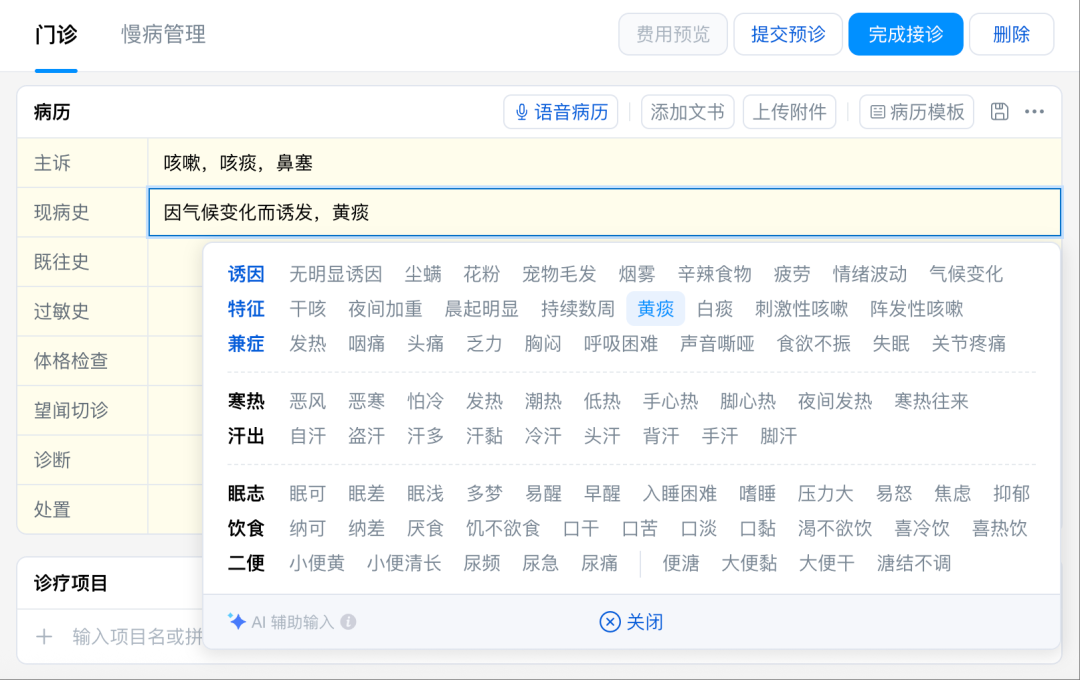Image resolution: width=1080 pixels, height=680 pixels.
Task: Click 上传附件 button
Action: pyautogui.click(x=789, y=112)
